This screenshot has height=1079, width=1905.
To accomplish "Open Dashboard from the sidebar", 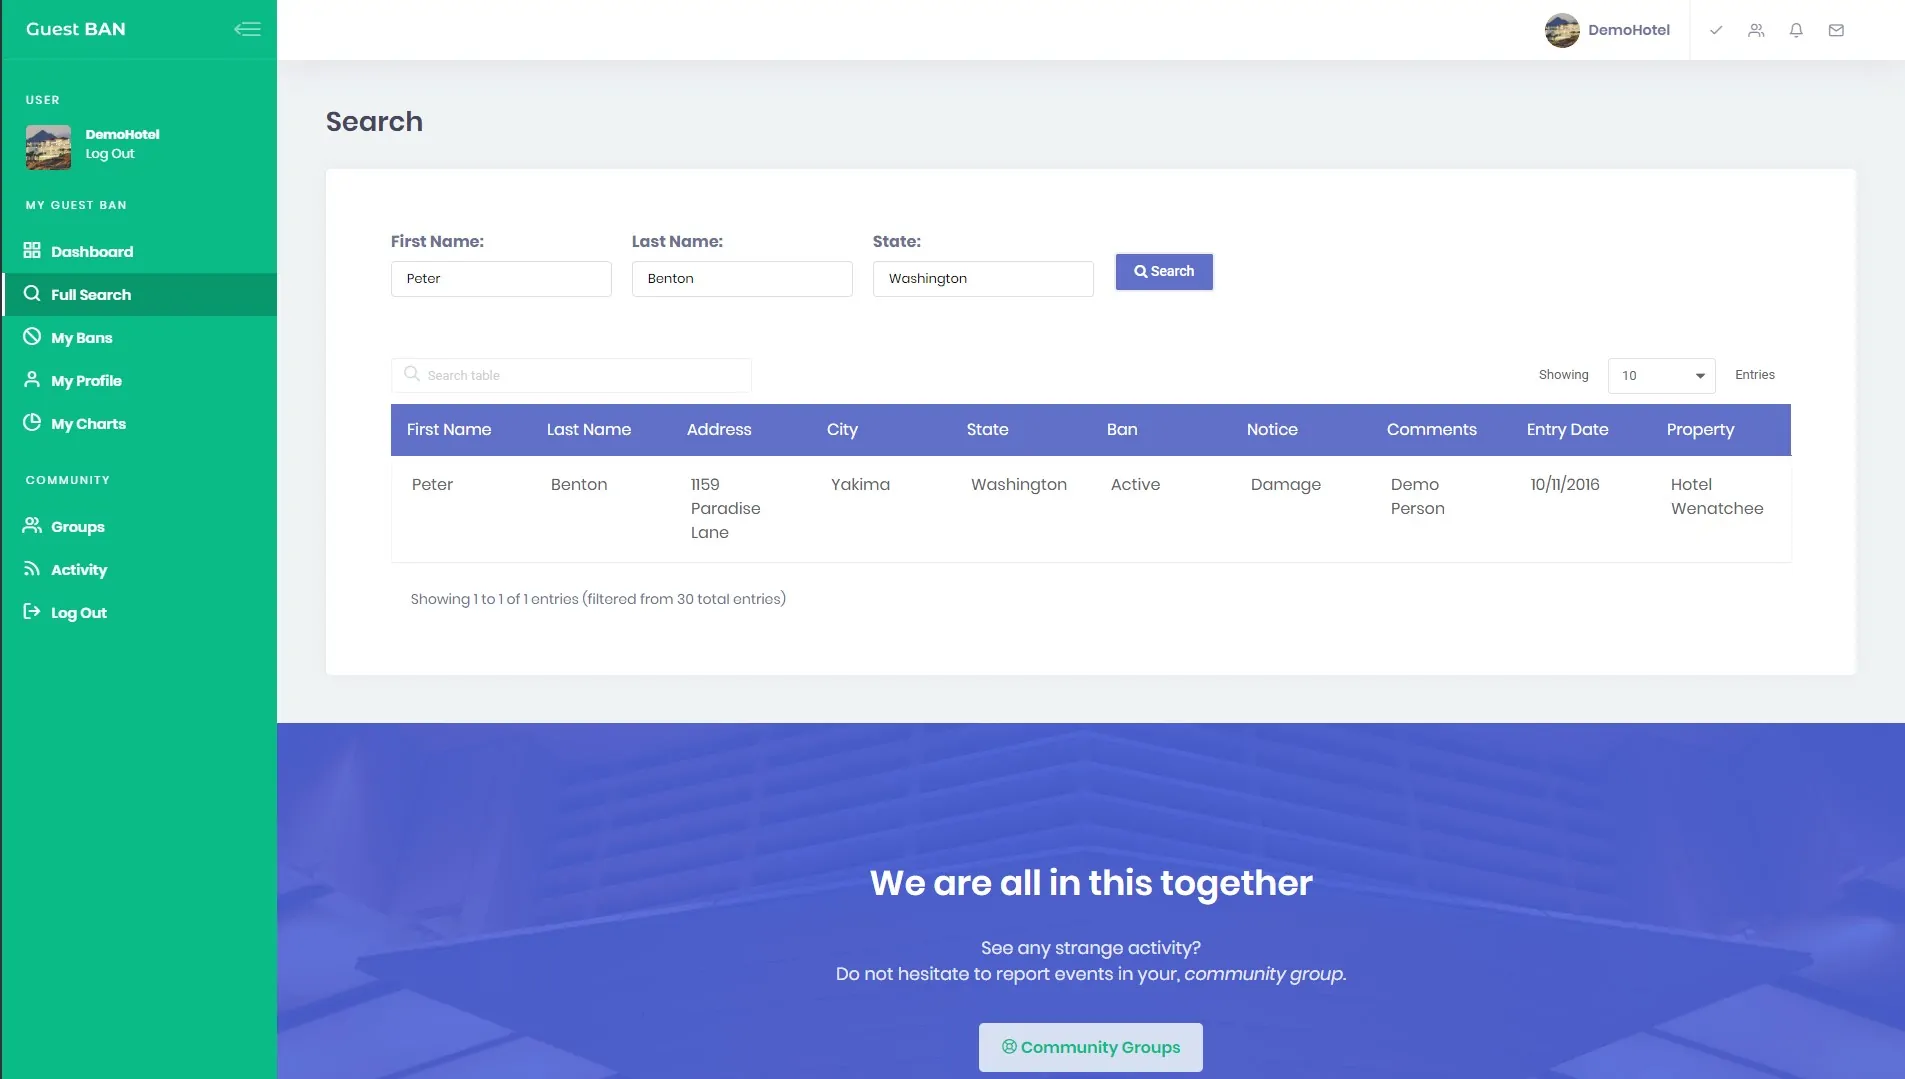I will (x=91, y=251).
